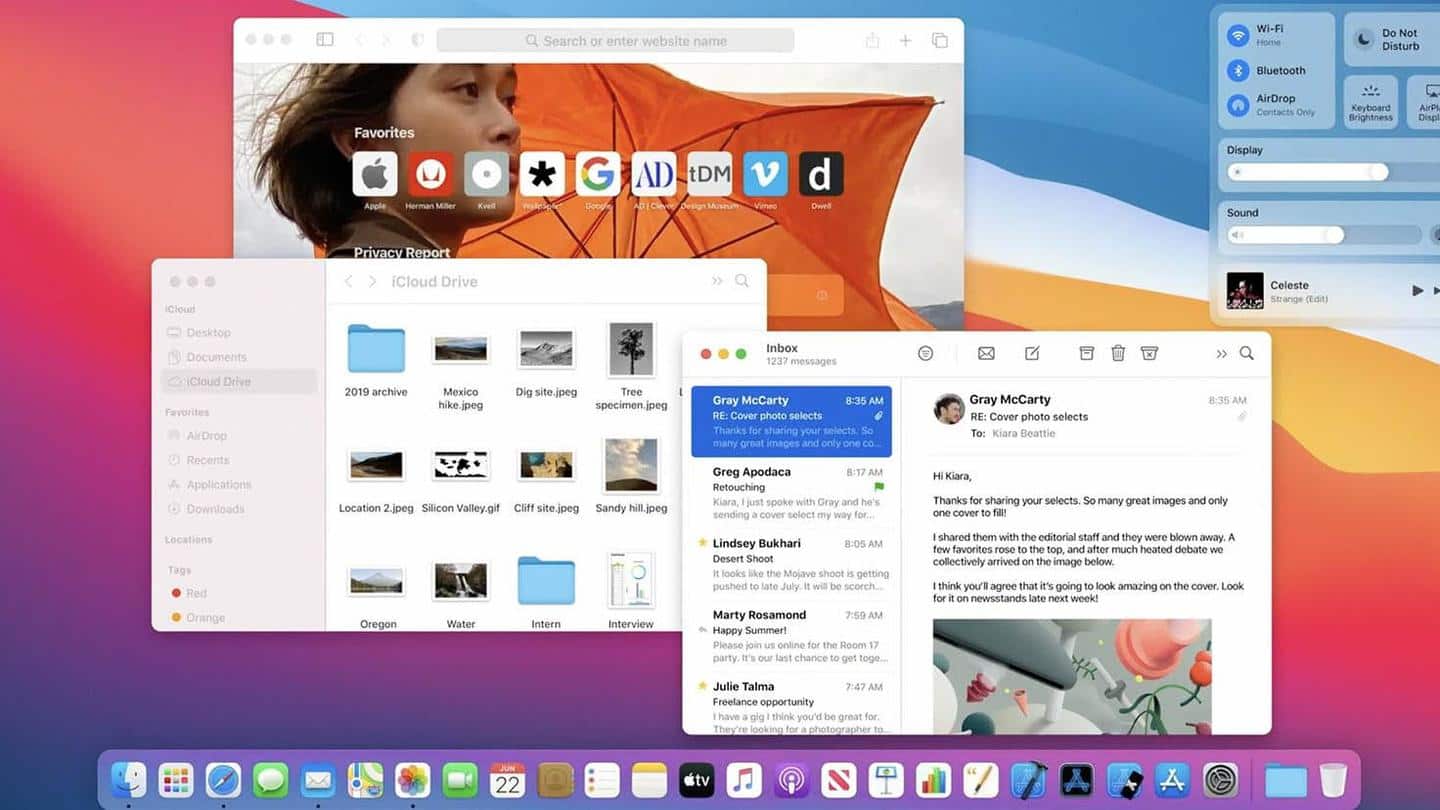Open System Preferences from the dock

click(x=1221, y=780)
